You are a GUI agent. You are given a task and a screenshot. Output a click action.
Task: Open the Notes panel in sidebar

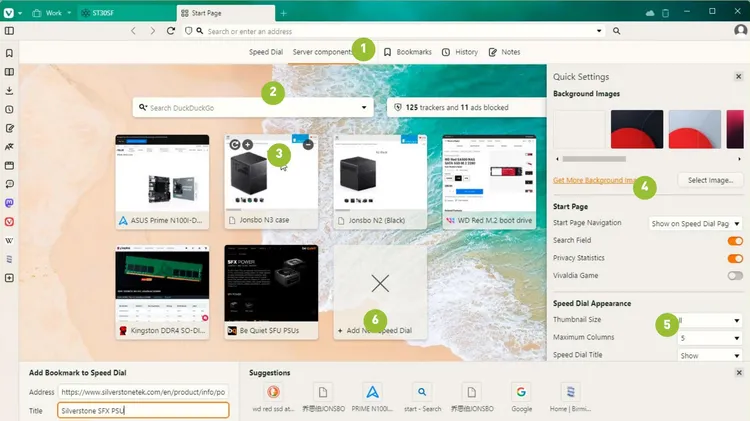(9, 128)
